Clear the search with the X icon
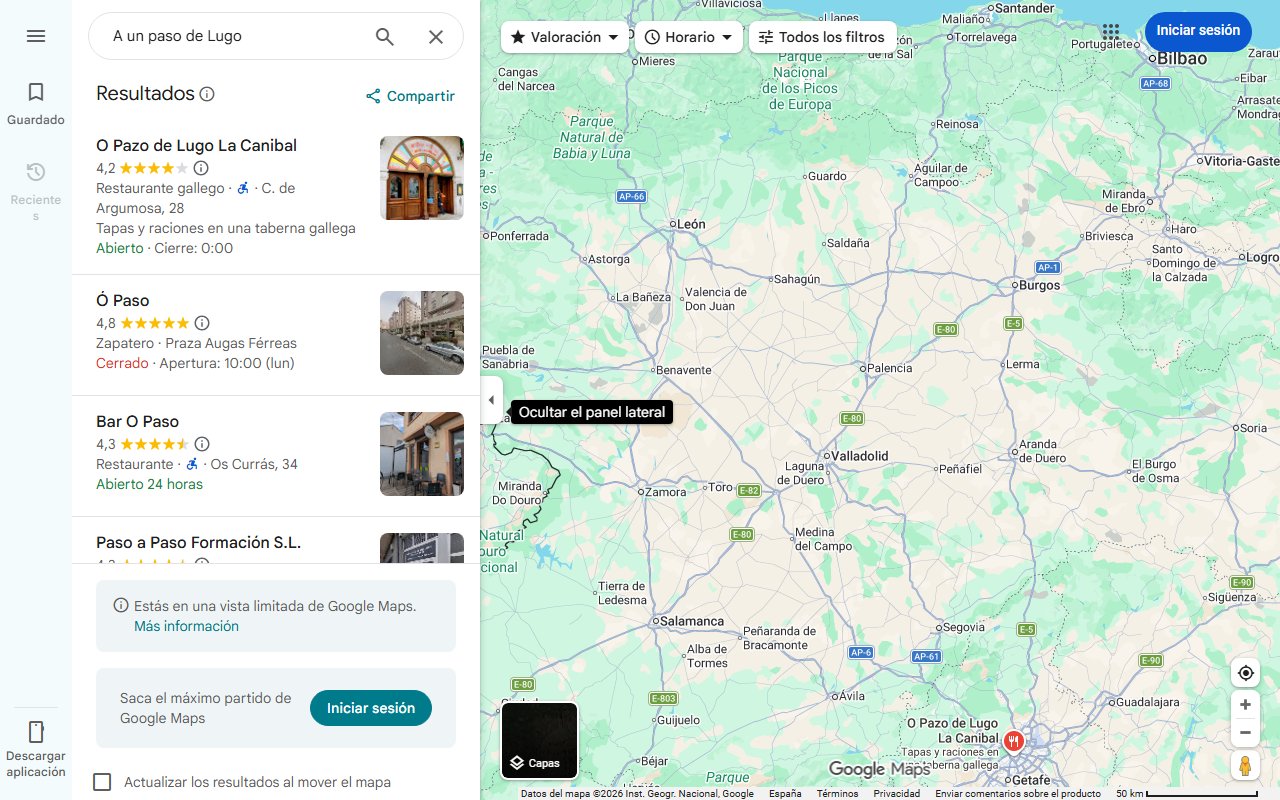The height and width of the screenshot is (800, 1280). click(436, 37)
